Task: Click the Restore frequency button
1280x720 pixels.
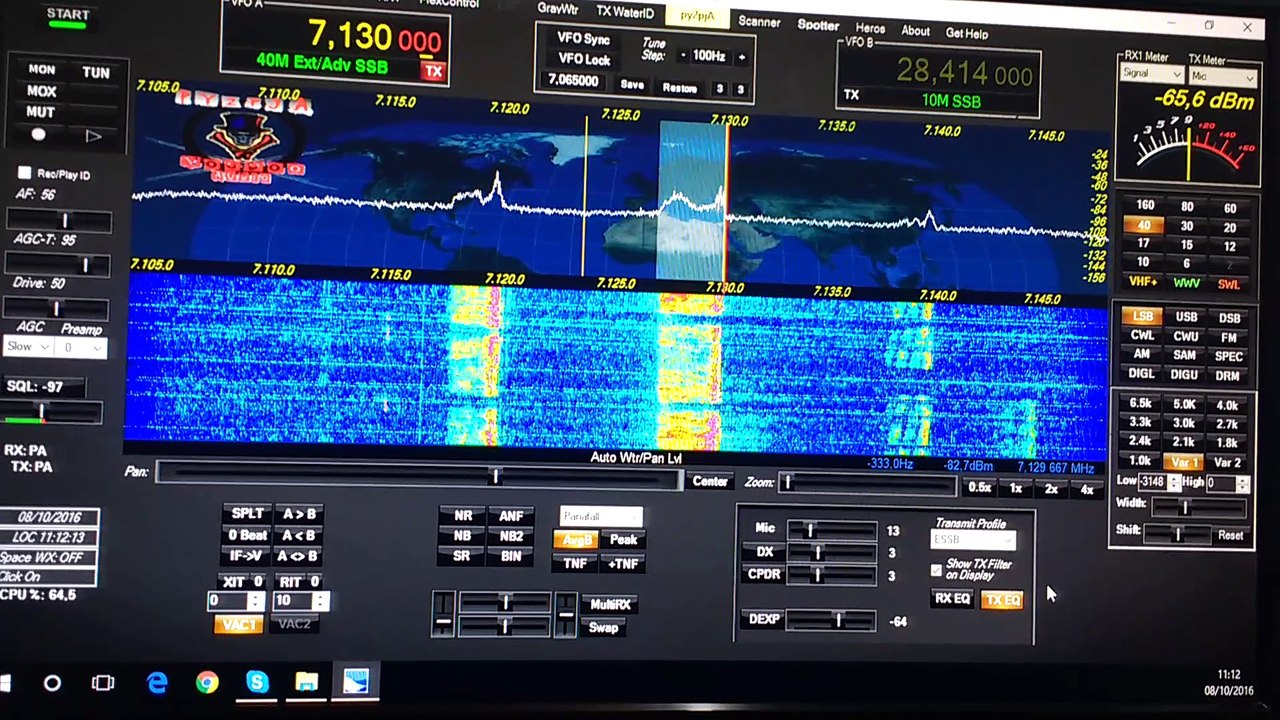Action: pyautogui.click(x=680, y=88)
